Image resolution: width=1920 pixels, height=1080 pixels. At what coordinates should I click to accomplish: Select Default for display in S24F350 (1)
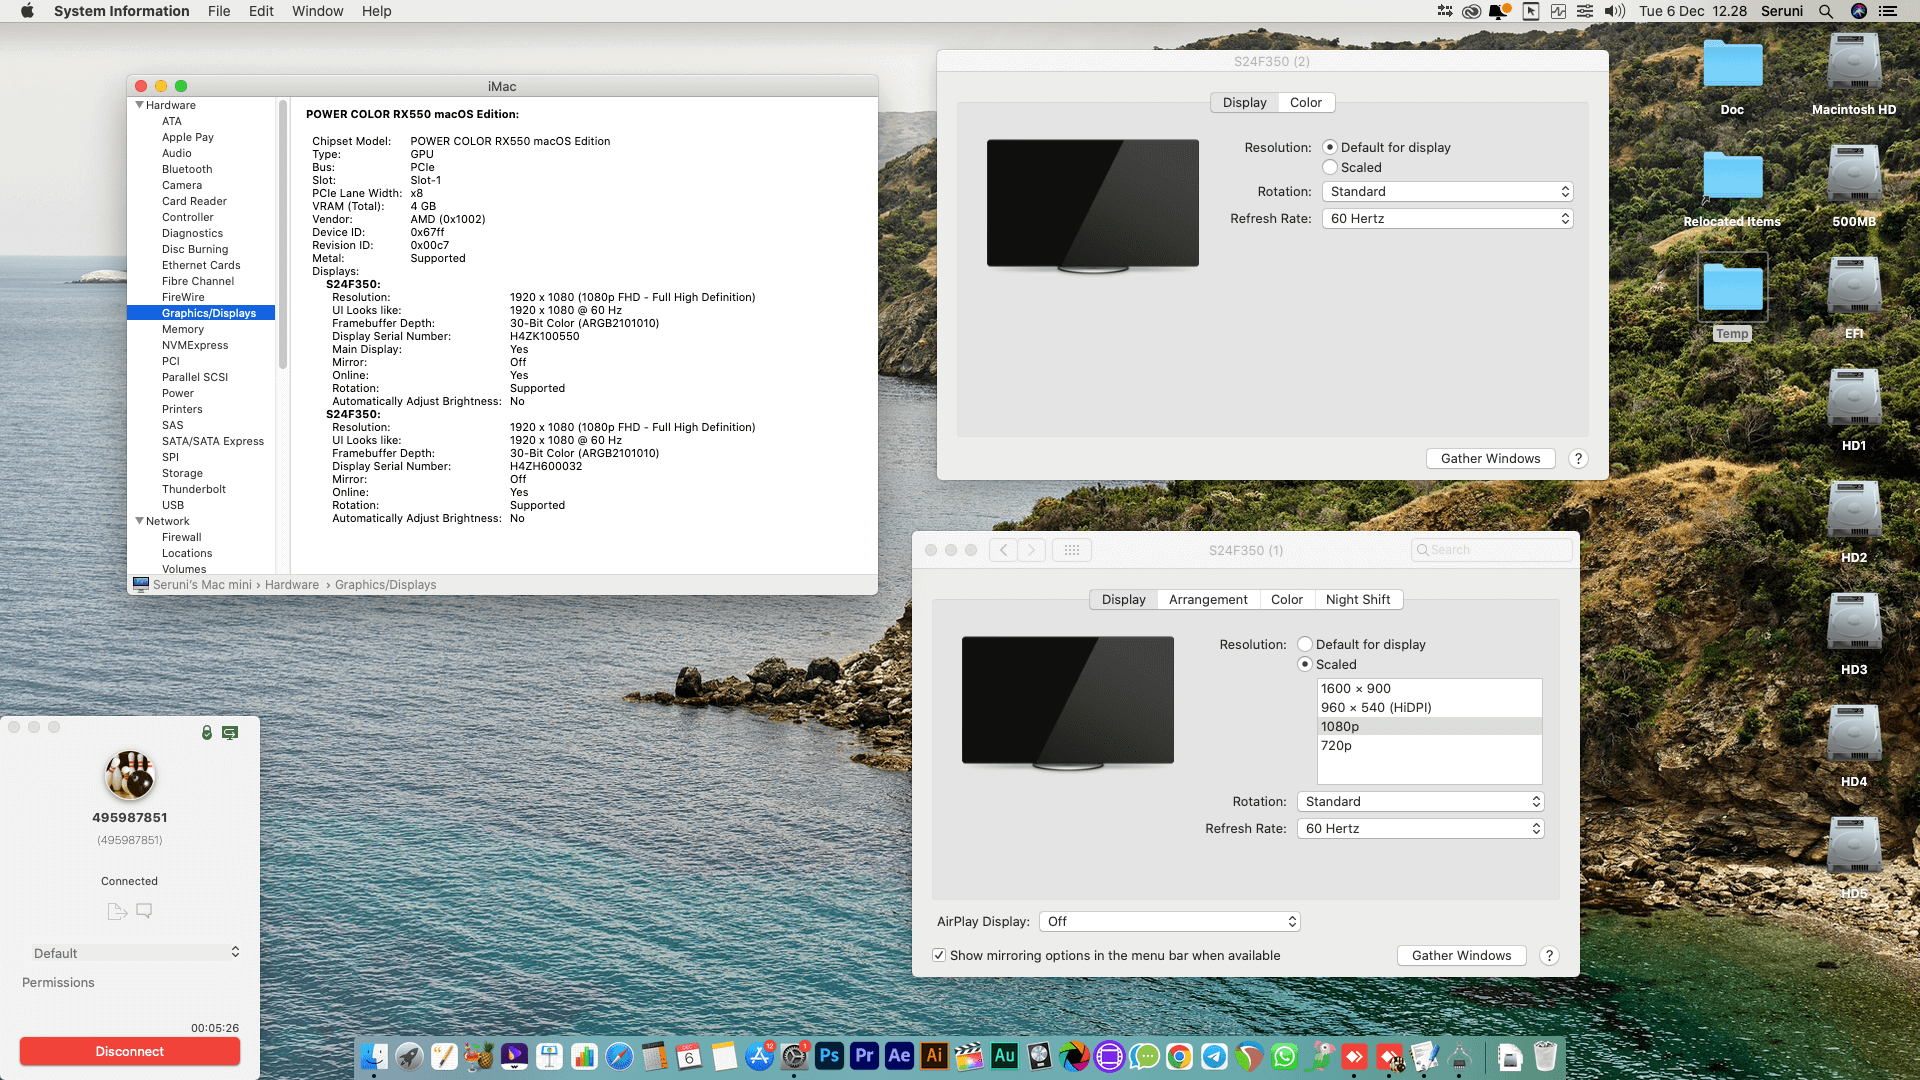1305,644
